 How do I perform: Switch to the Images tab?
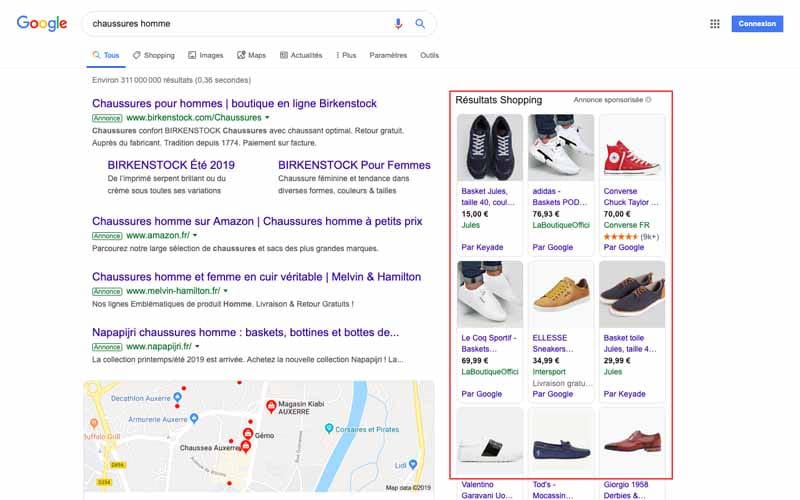206,55
